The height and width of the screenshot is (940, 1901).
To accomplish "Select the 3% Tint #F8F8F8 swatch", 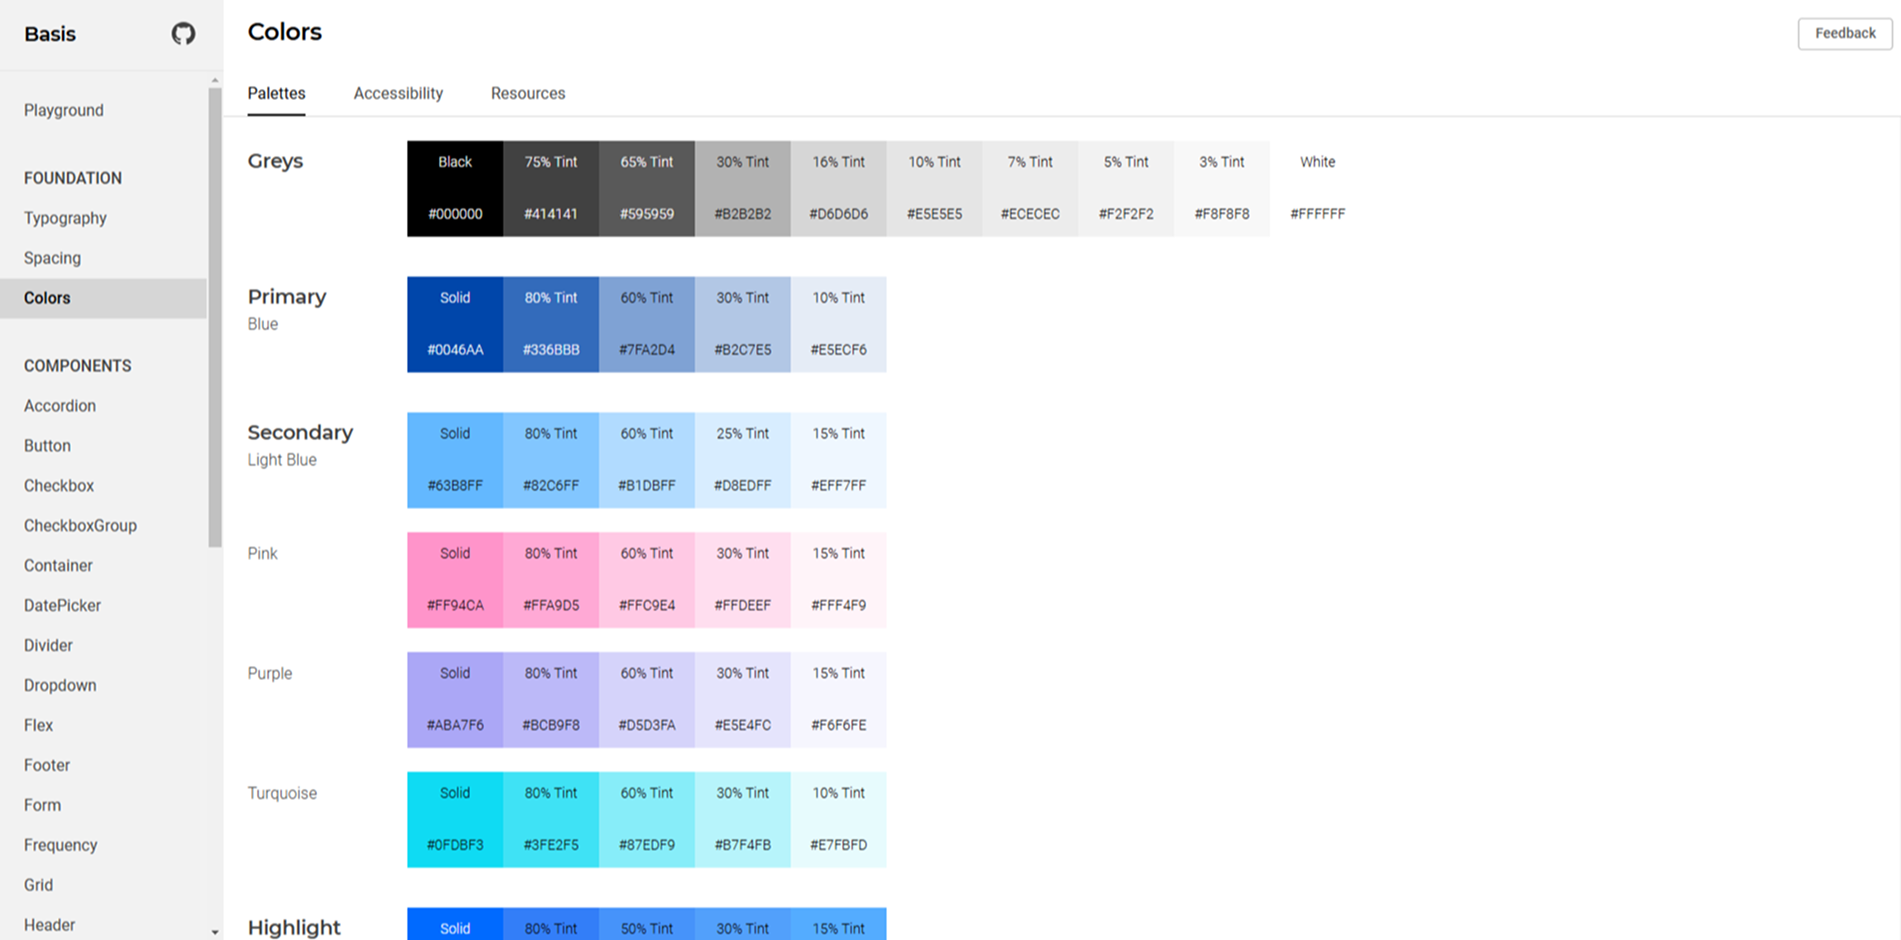I will click(x=1222, y=189).
